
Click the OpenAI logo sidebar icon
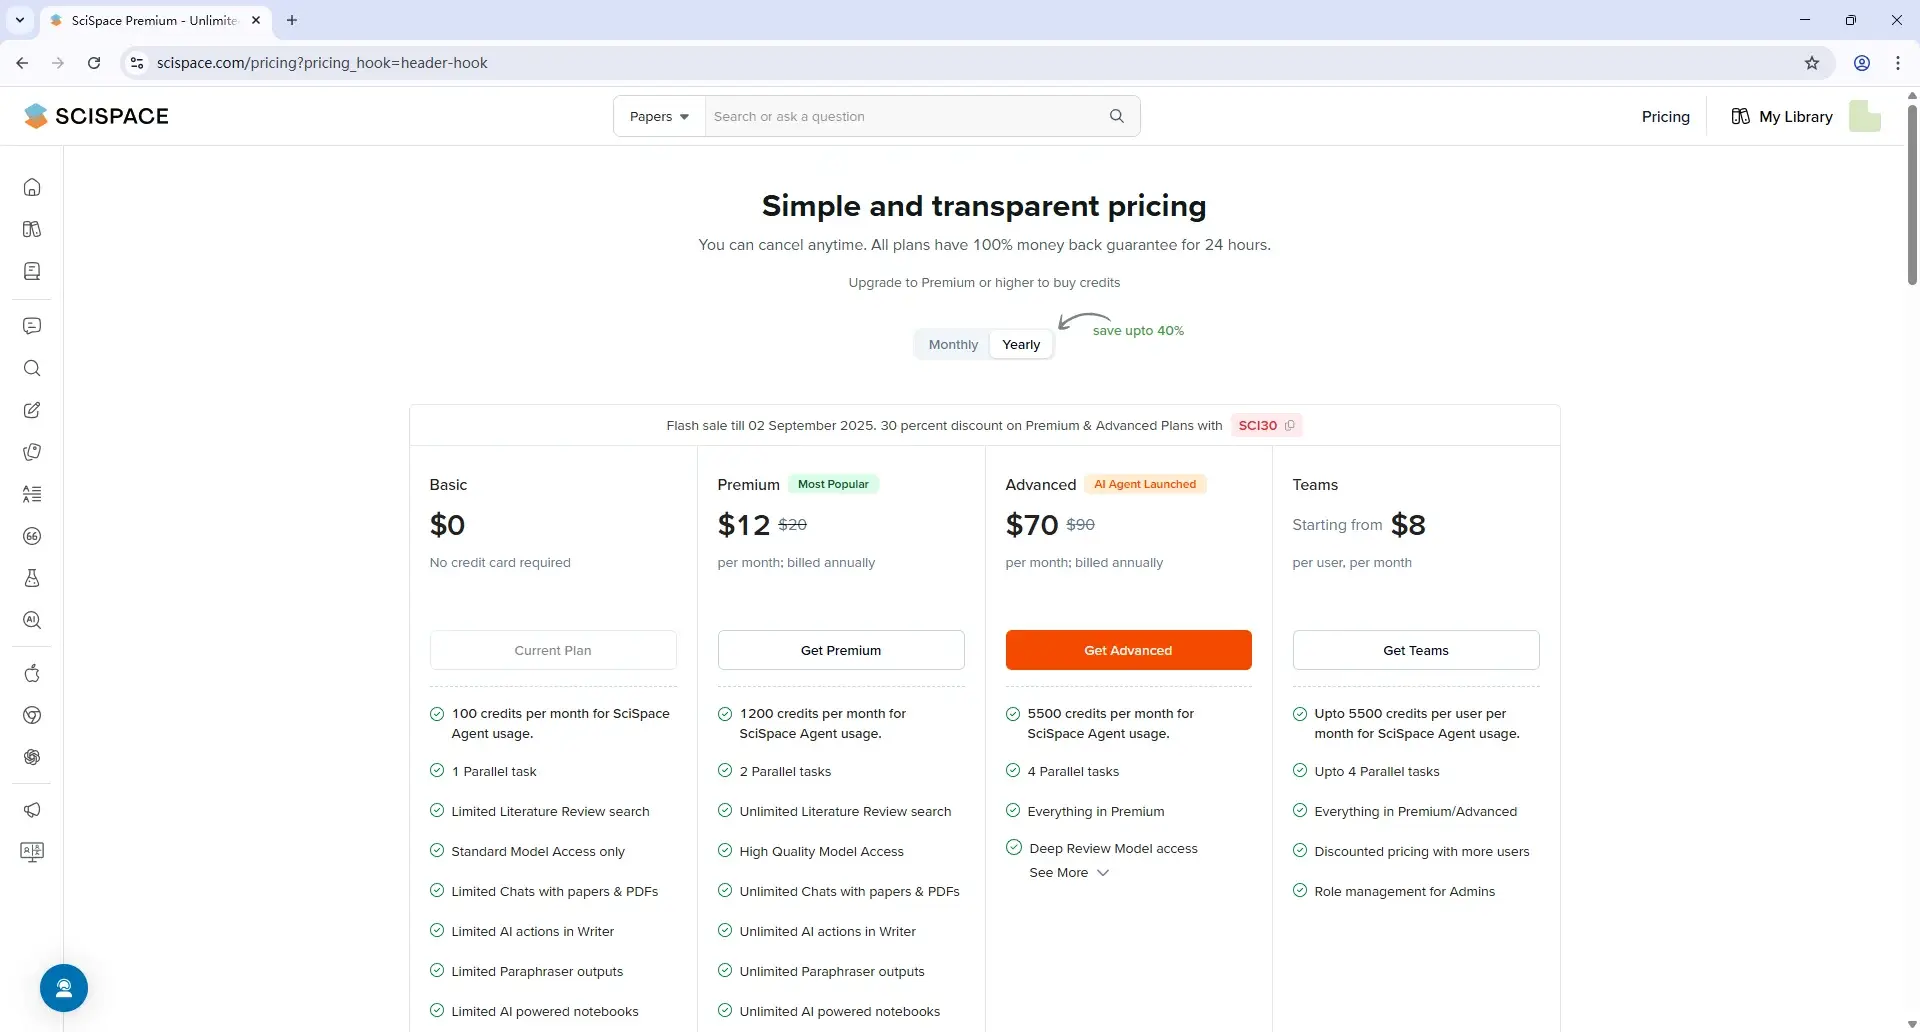coord(32,757)
